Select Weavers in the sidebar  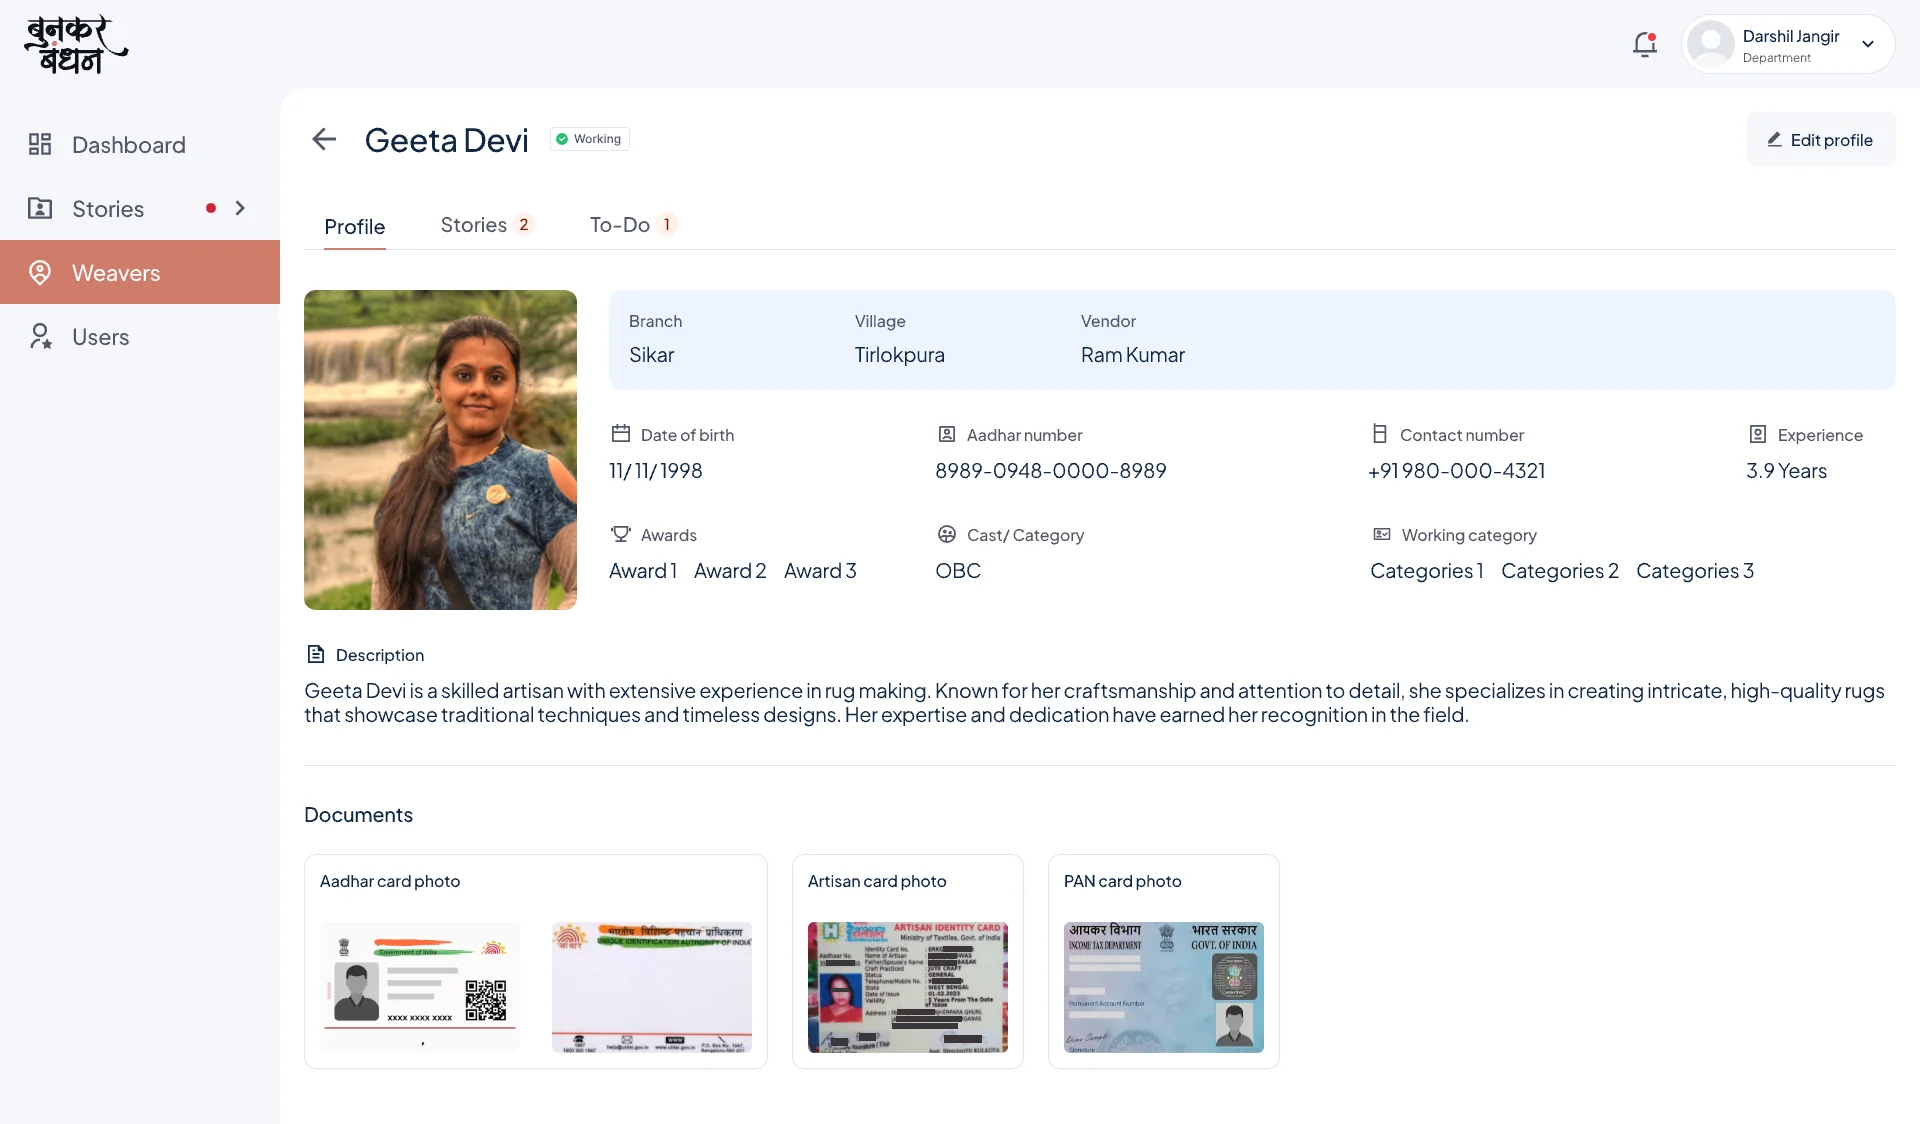[x=140, y=272]
